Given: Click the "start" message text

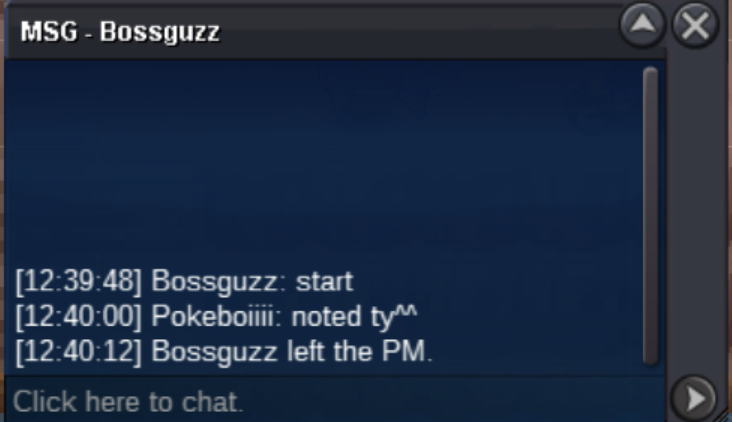Looking at the screenshot, I should pyautogui.click(x=324, y=281).
